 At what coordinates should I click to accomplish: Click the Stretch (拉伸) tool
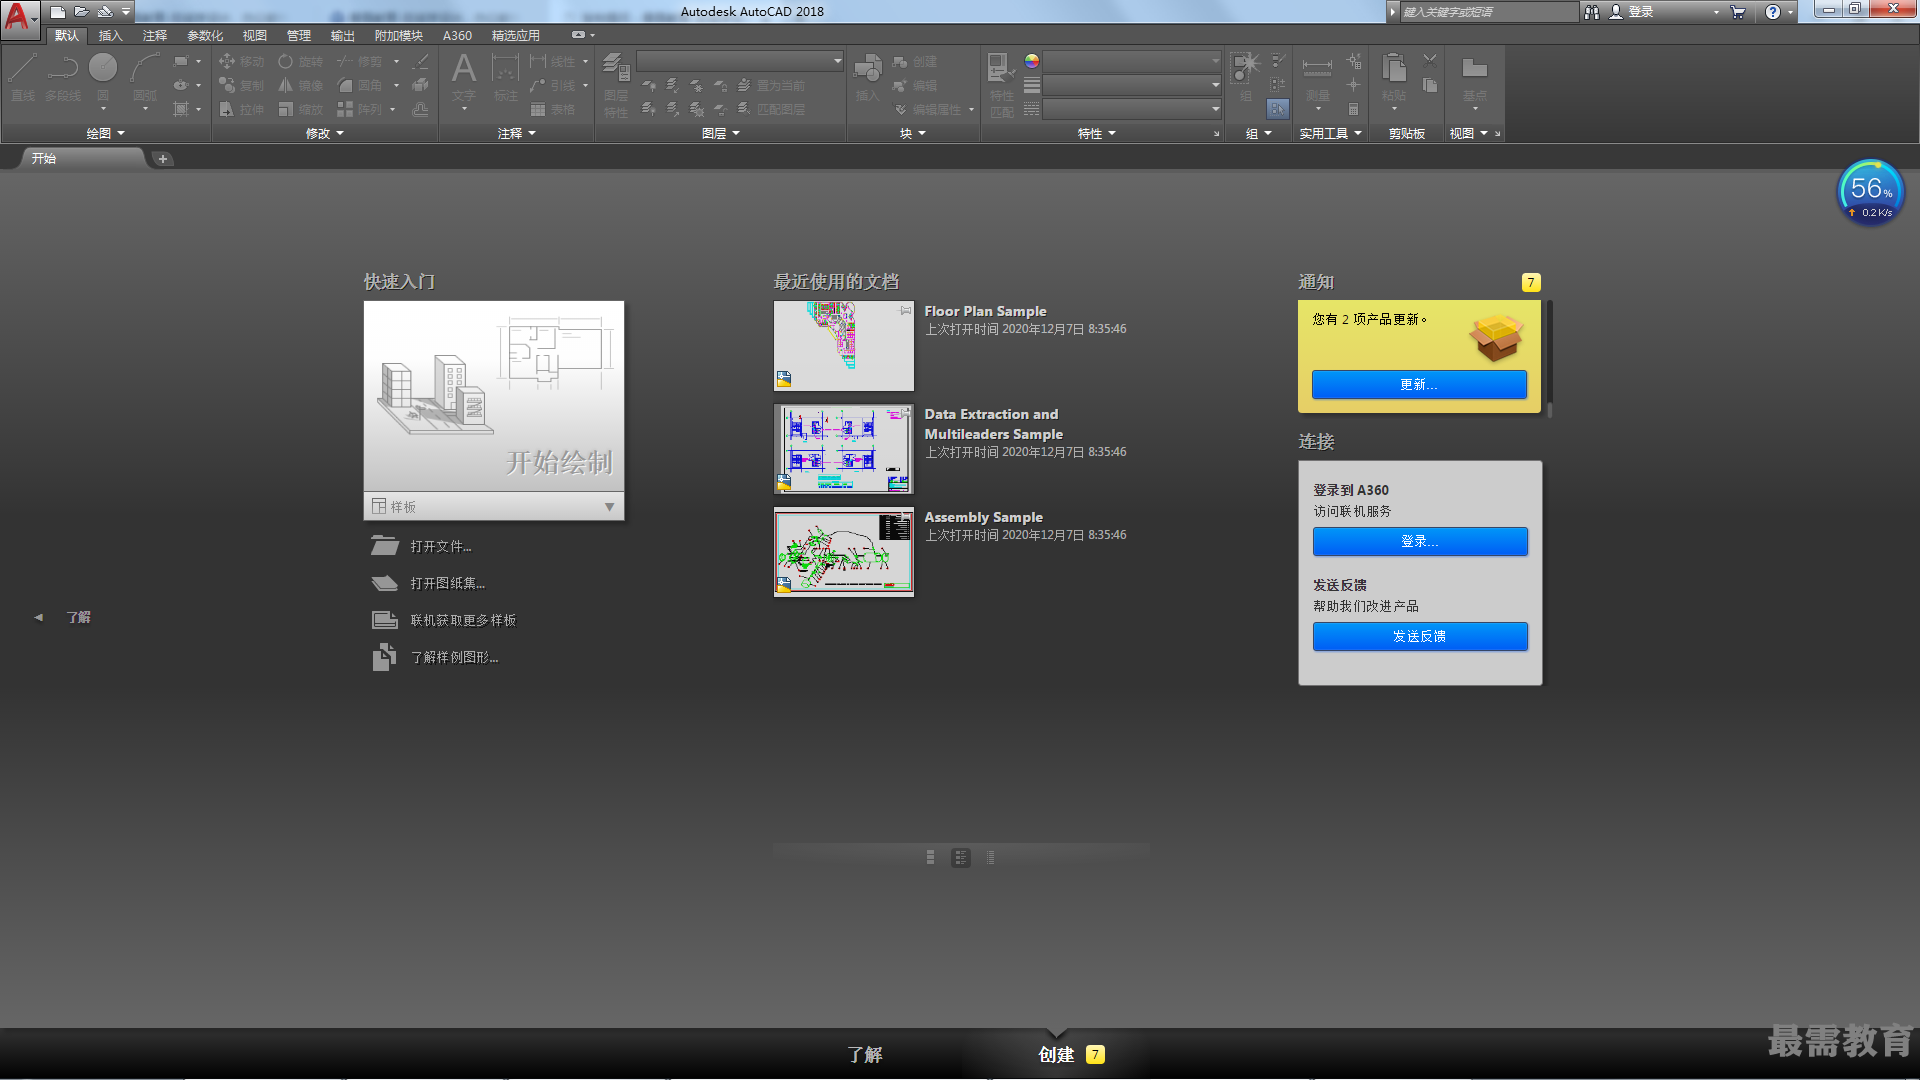click(241, 109)
